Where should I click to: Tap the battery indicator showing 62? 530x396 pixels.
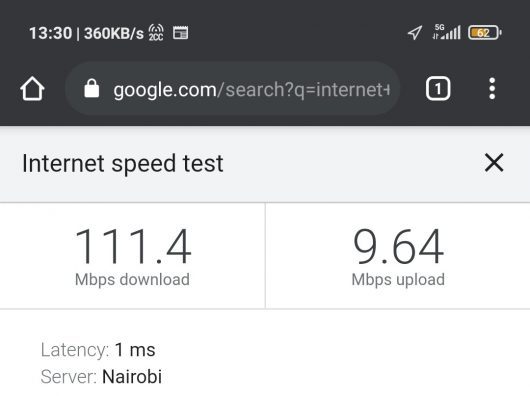point(485,33)
